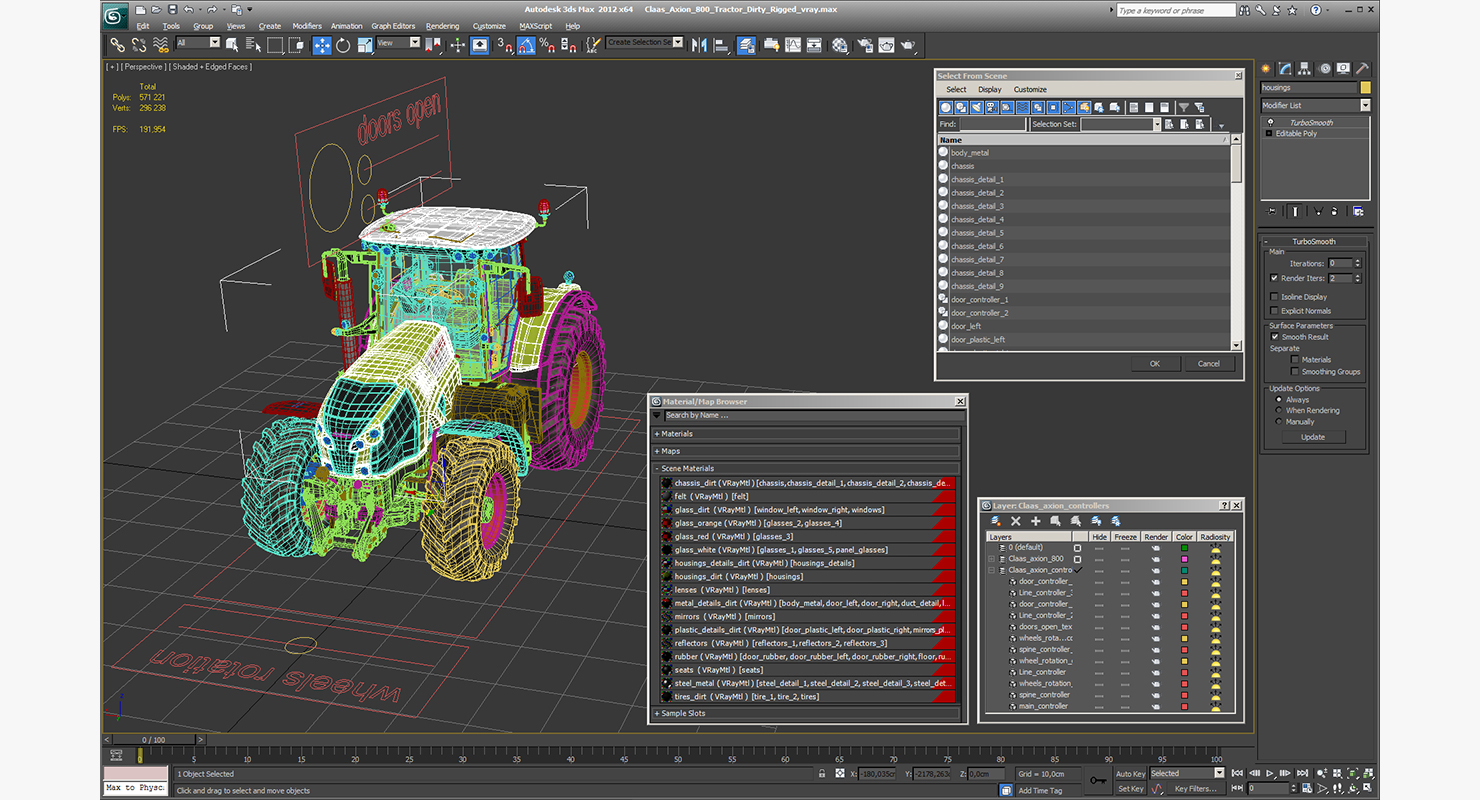Screen dimensions: 1480x800
Task: Open the Manage Layers toolbar icon
Action: tap(746, 45)
